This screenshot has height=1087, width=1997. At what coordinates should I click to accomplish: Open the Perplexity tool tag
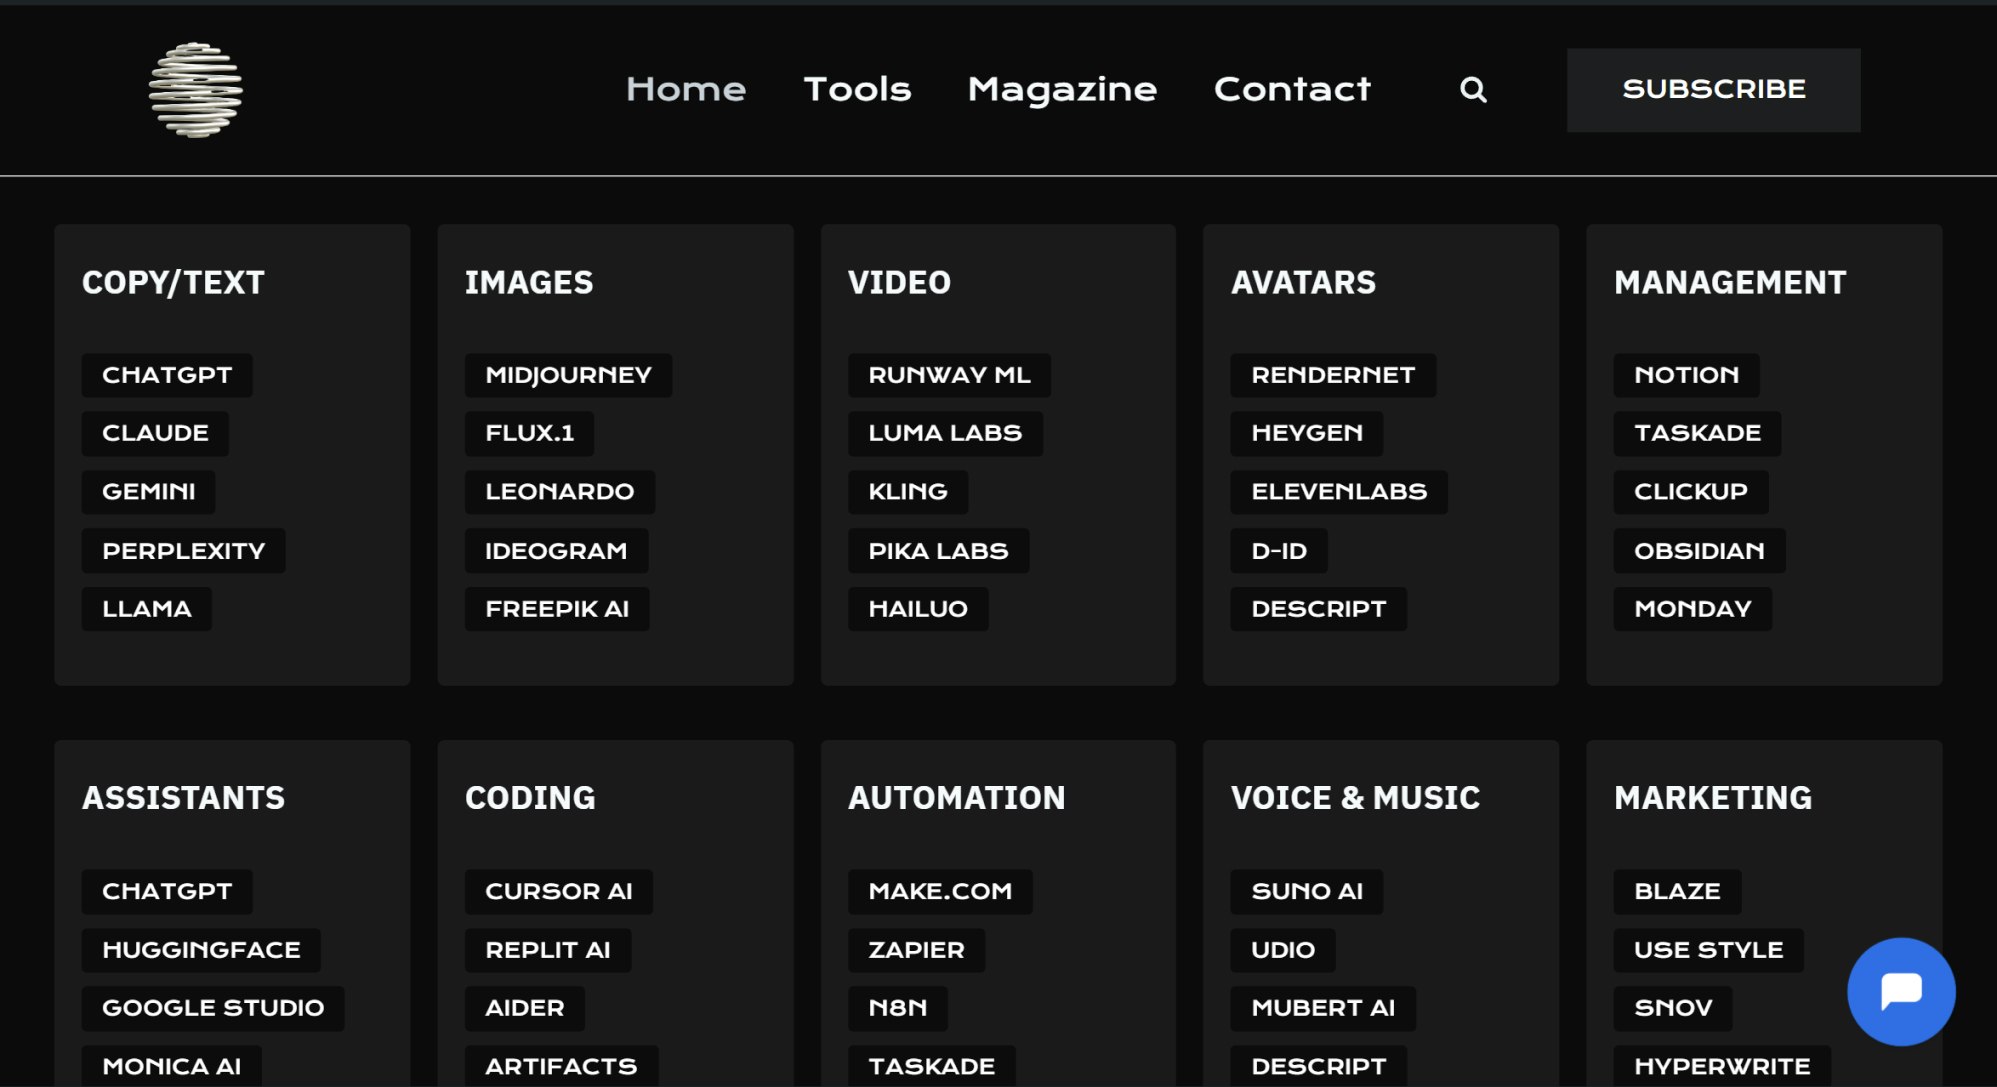tap(183, 551)
